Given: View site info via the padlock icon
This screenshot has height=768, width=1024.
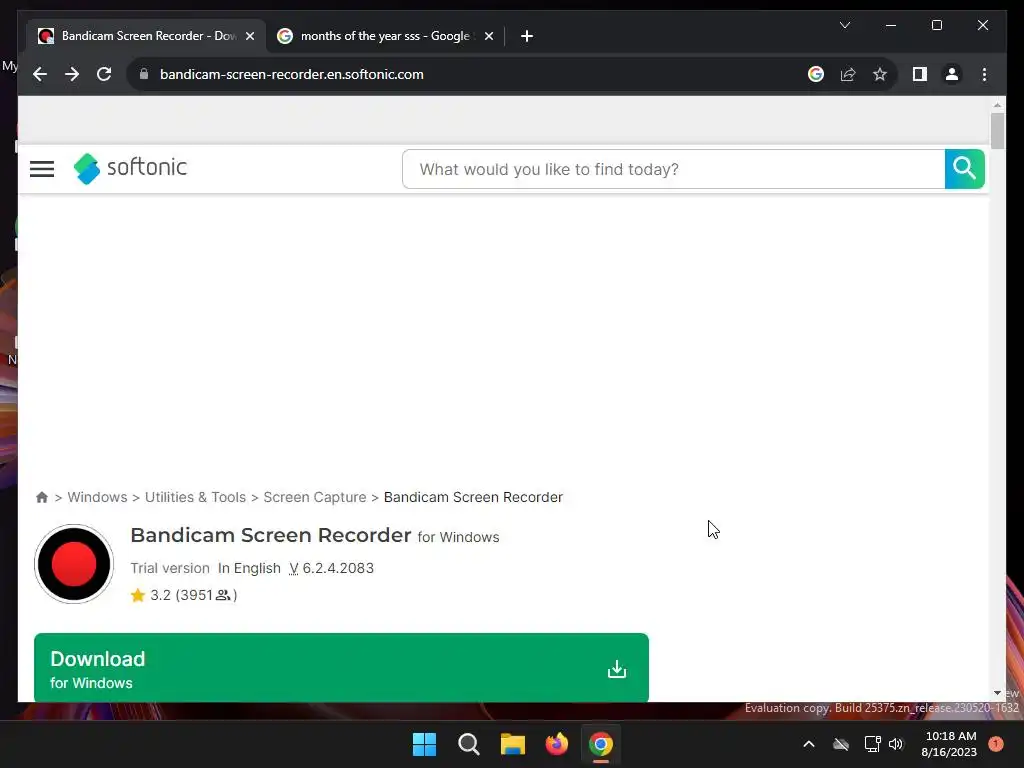Looking at the screenshot, I should click(x=144, y=74).
